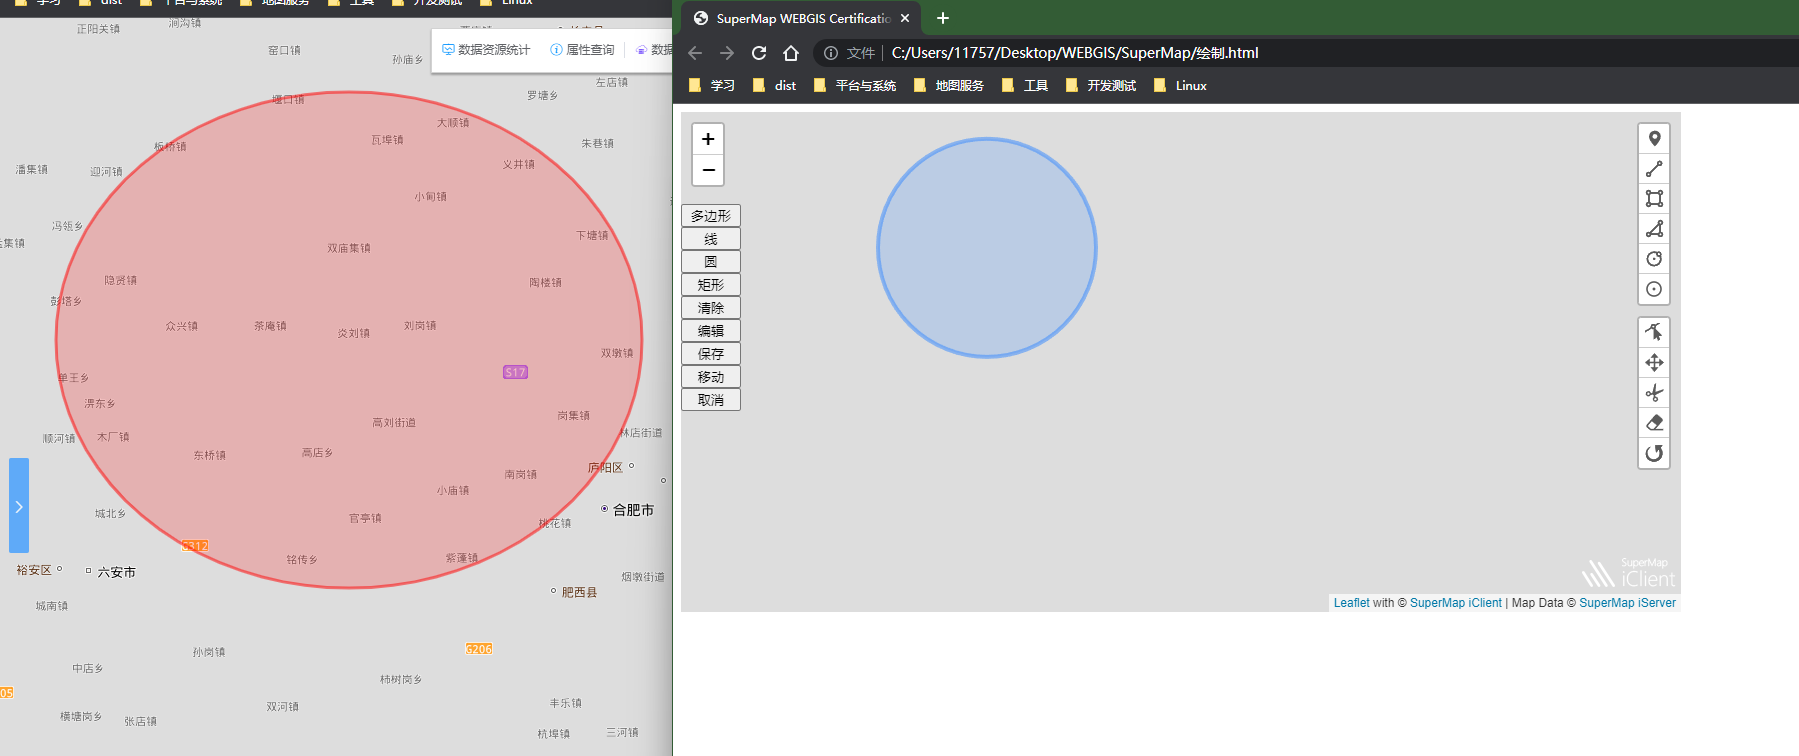Open the 平台与系统 bookmark folder

point(855,86)
